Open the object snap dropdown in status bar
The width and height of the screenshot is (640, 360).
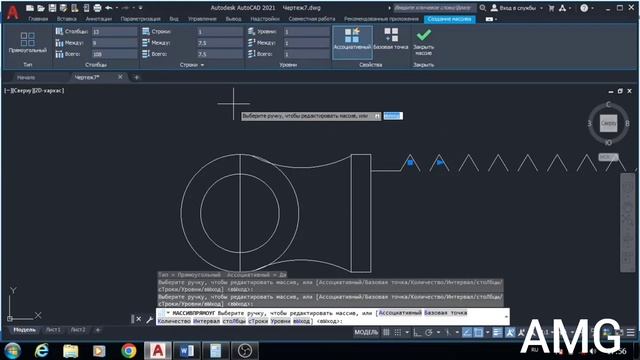[487, 333]
